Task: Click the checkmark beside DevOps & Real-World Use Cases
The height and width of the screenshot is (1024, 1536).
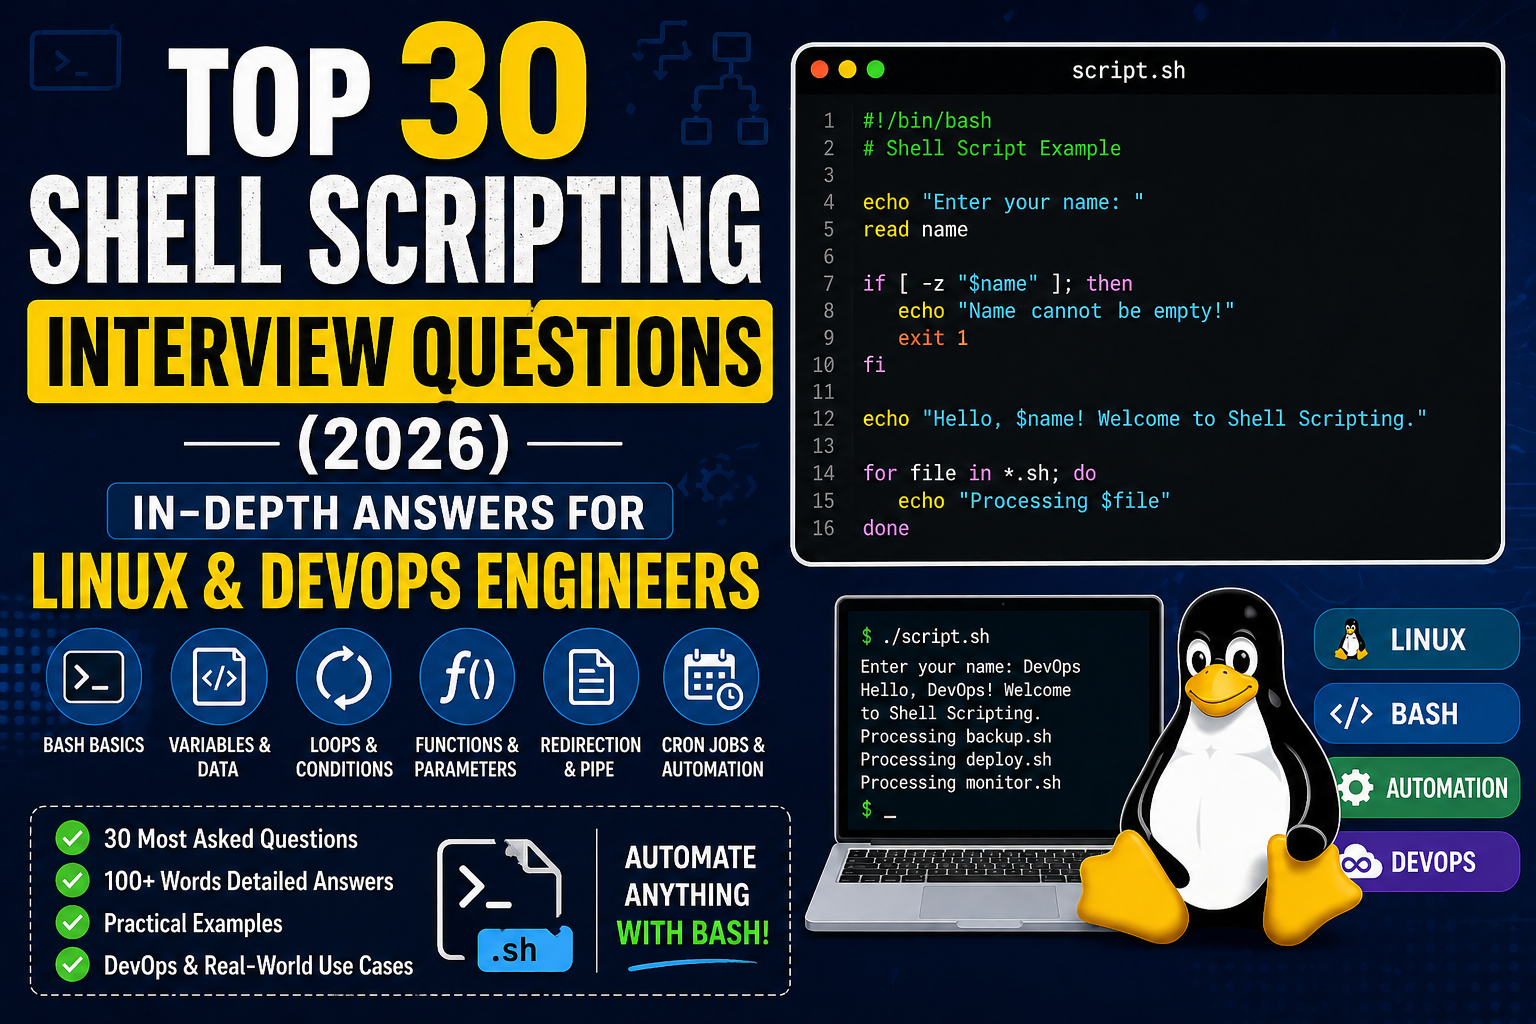Action: pos(72,965)
